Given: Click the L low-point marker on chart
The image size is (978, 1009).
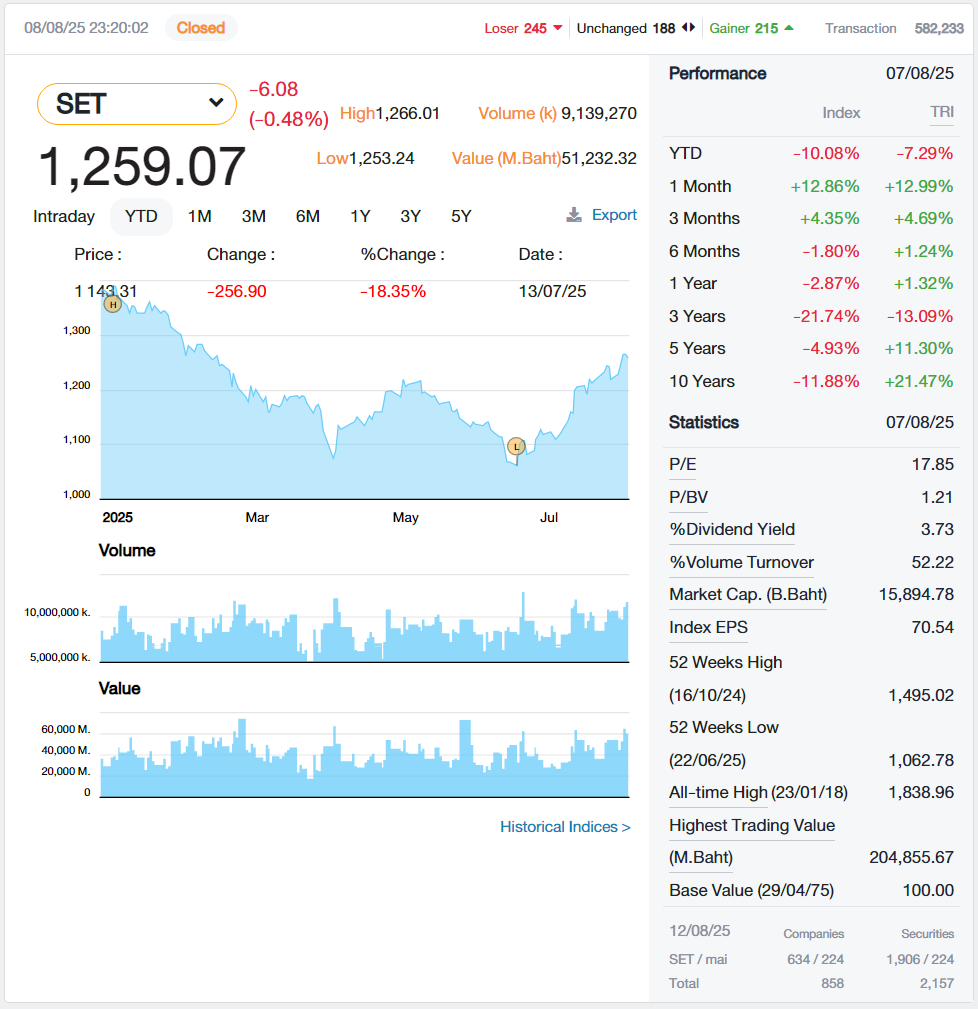Looking at the screenshot, I should tap(516, 446).
